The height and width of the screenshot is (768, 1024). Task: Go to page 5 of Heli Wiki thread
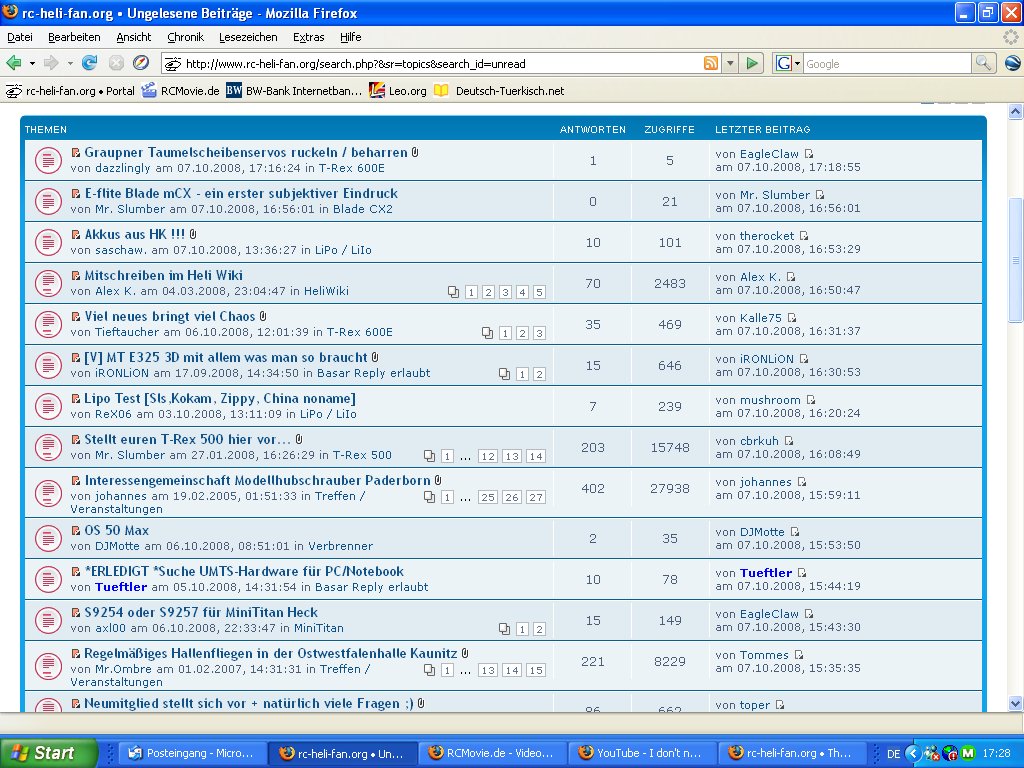click(x=539, y=292)
